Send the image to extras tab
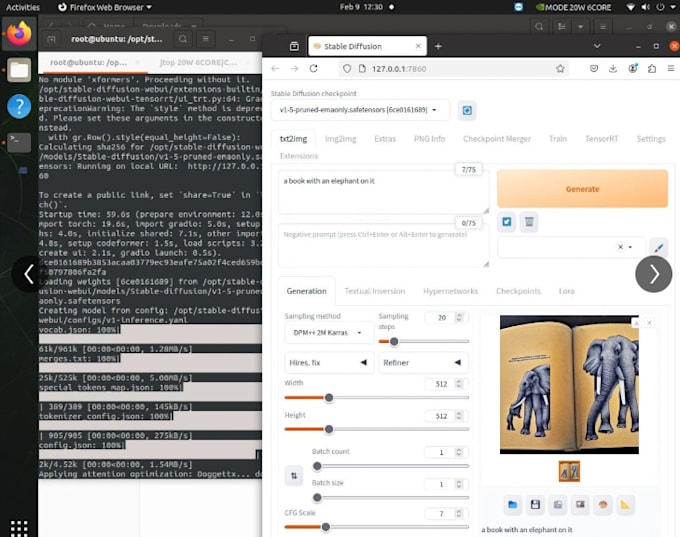This screenshot has width=680, height=537. pos(625,504)
